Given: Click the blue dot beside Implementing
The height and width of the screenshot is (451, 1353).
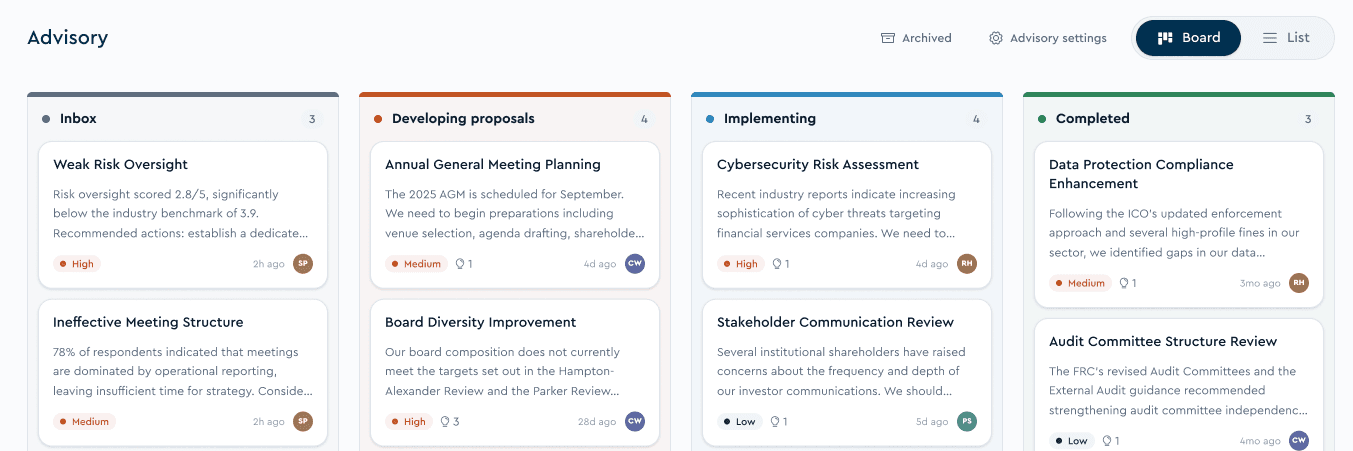Looking at the screenshot, I should click(x=710, y=119).
